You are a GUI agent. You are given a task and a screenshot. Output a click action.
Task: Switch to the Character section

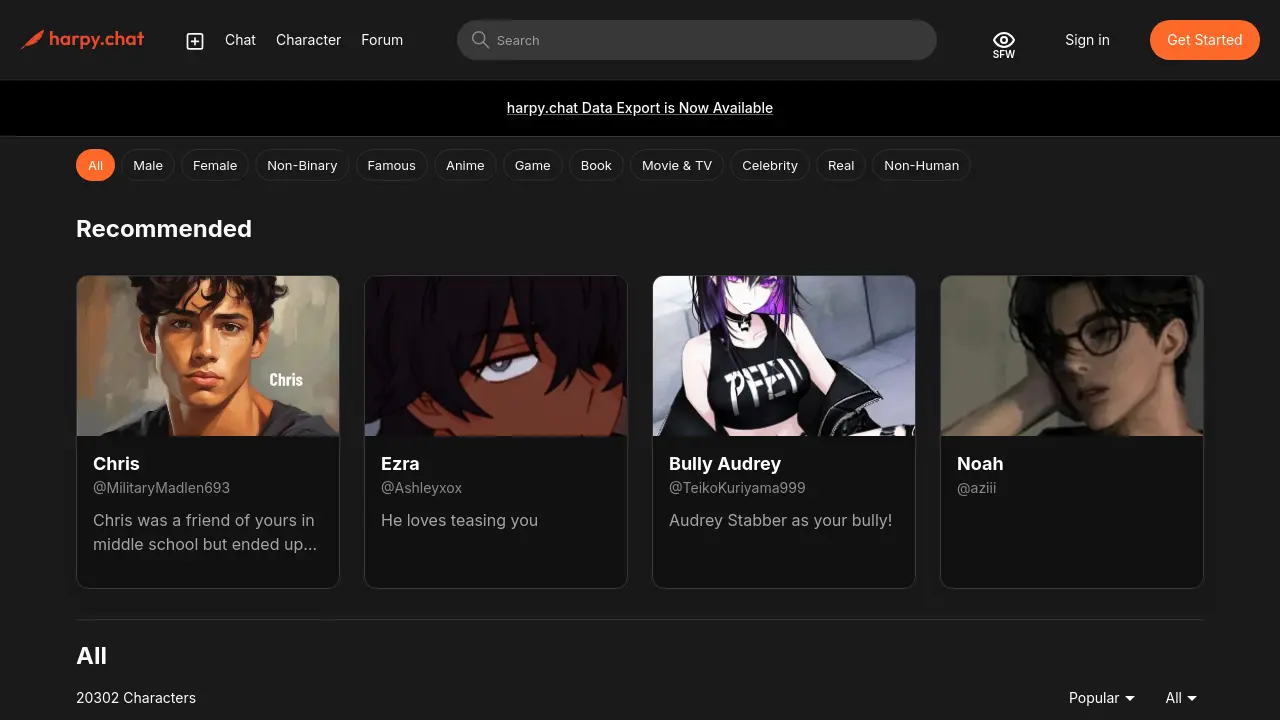308,40
